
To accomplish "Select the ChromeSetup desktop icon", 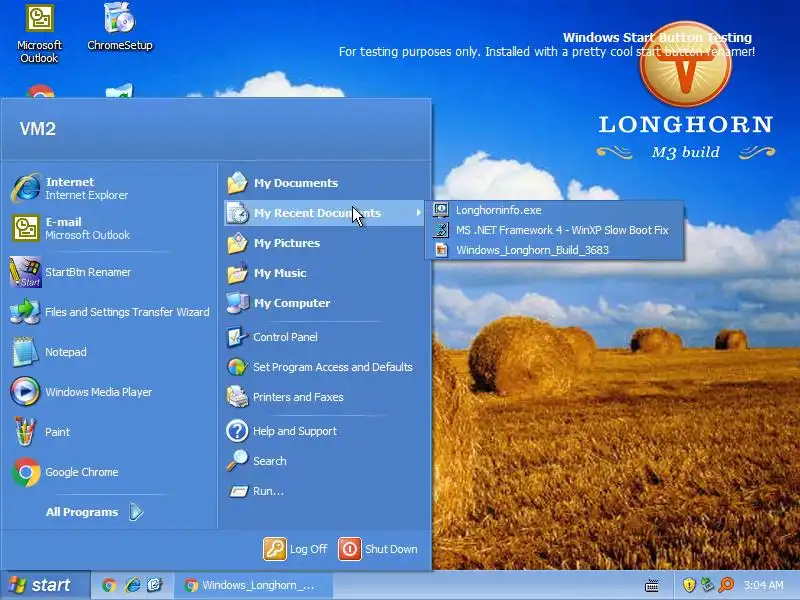I will [120, 28].
